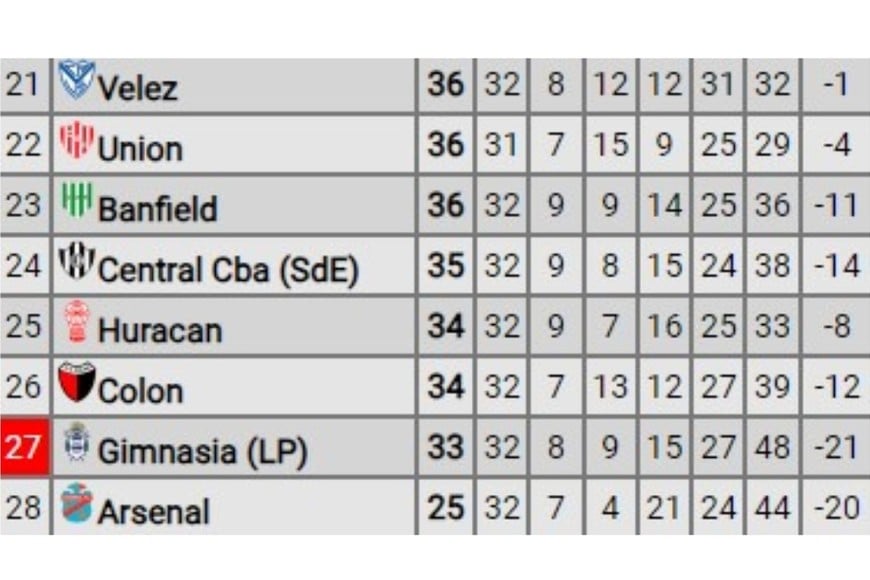
Task: Open the Velez team link
Action: (x=137, y=88)
